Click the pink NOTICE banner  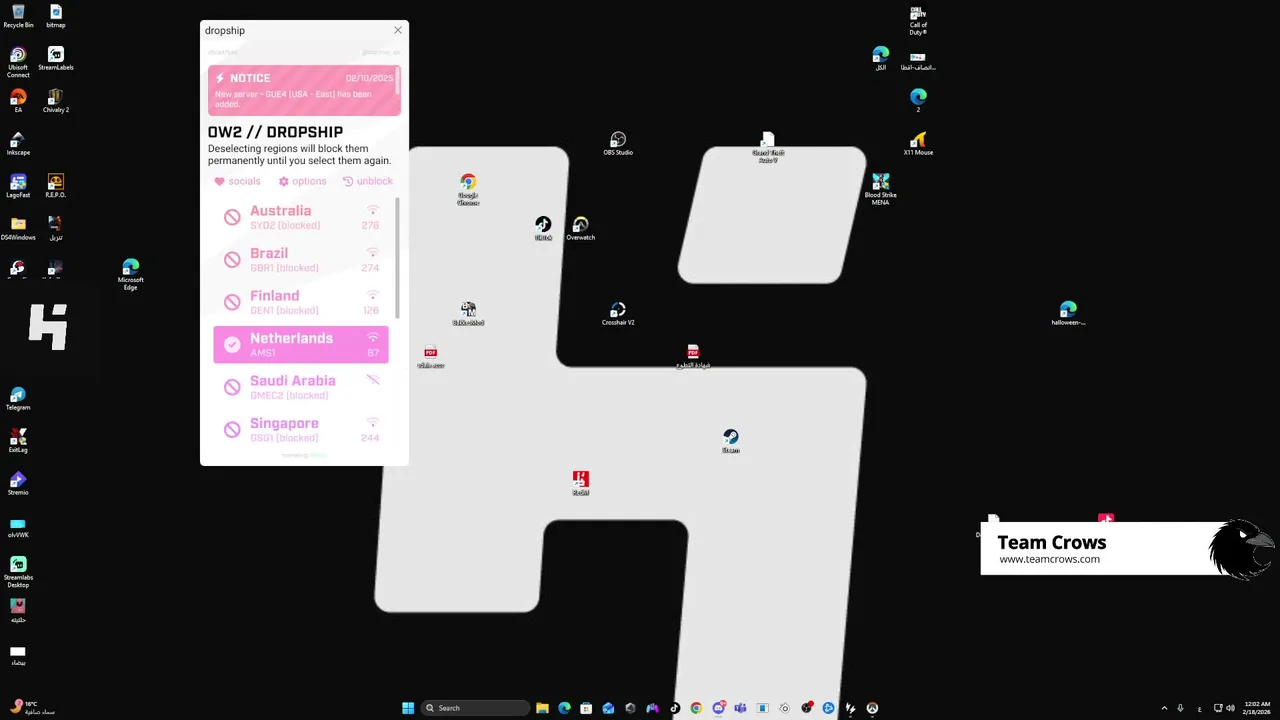click(x=304, y=90)
